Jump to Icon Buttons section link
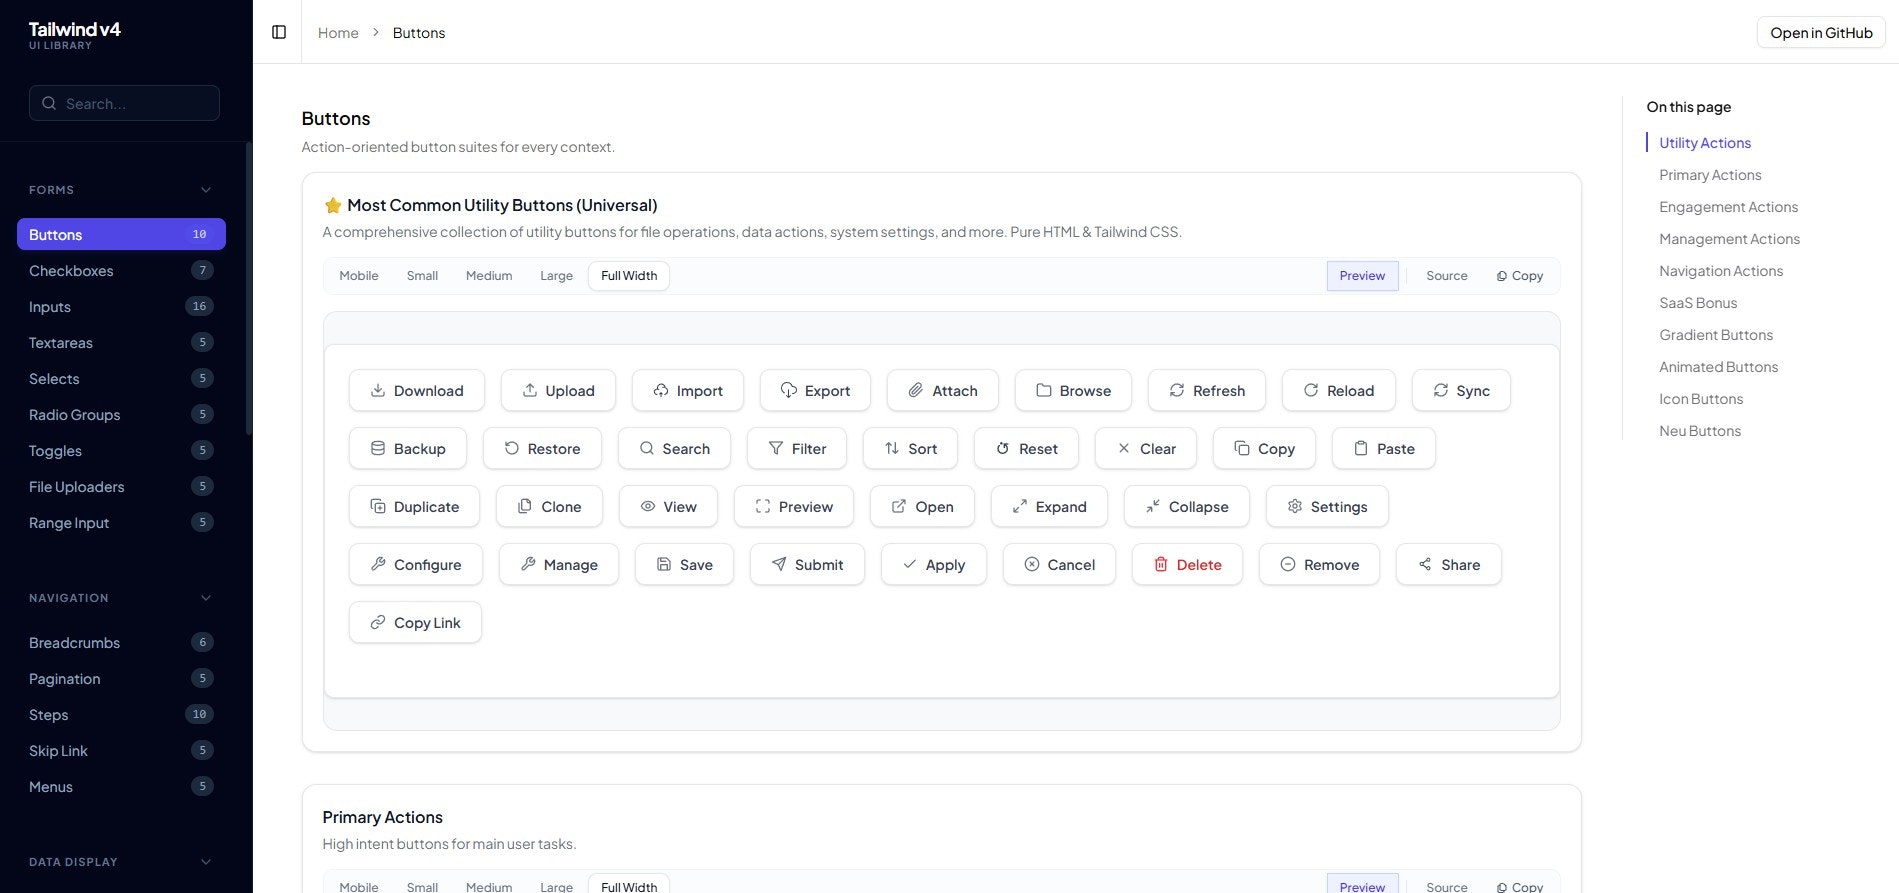1899x893 pixels. click(x=1701, y=399)
